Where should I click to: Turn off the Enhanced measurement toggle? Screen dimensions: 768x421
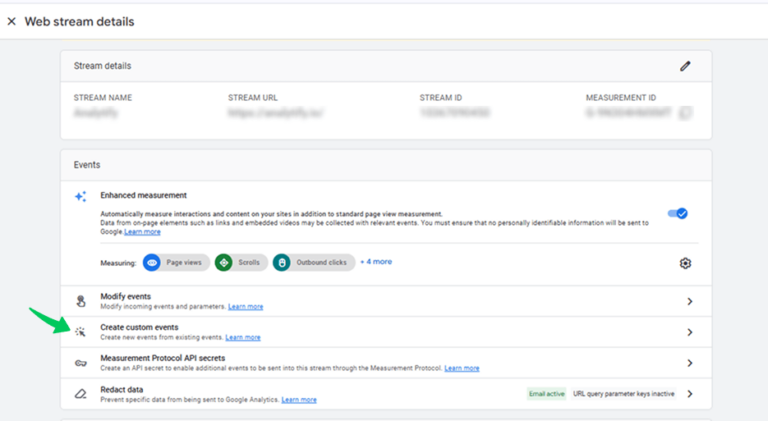[x=678, y=213]
